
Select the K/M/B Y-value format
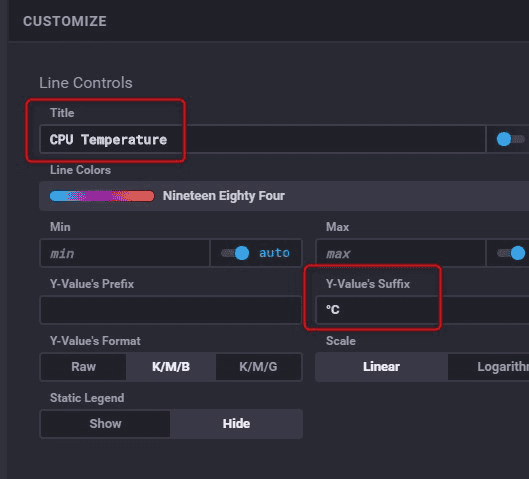tap(171, 367)
